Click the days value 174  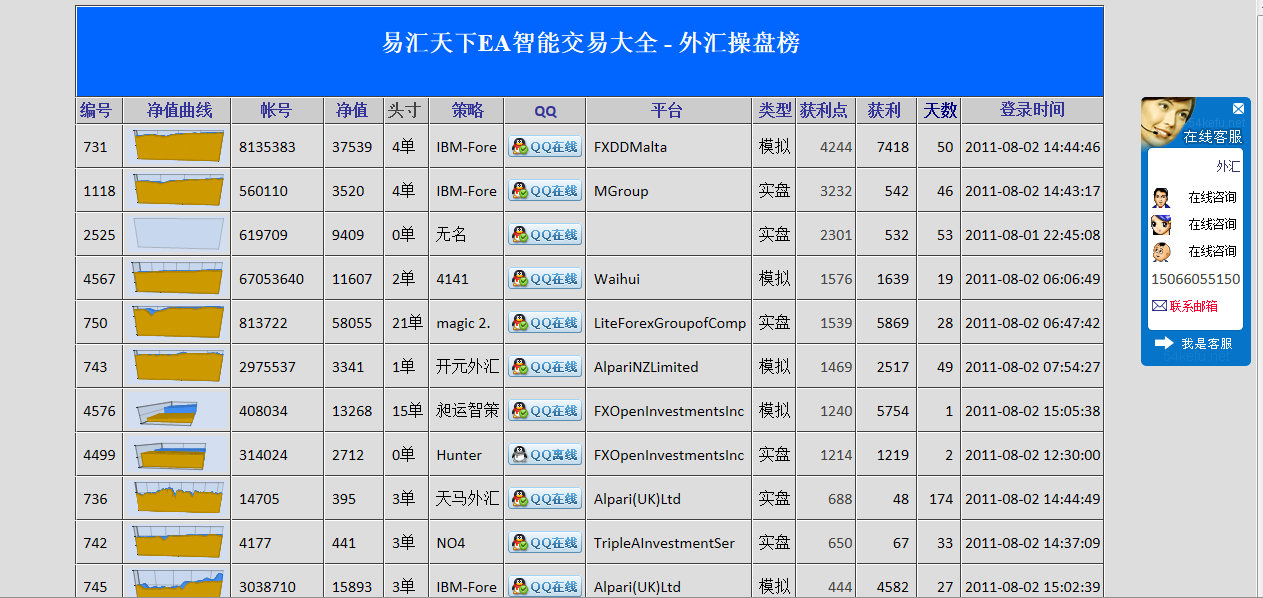pos(941,499)
